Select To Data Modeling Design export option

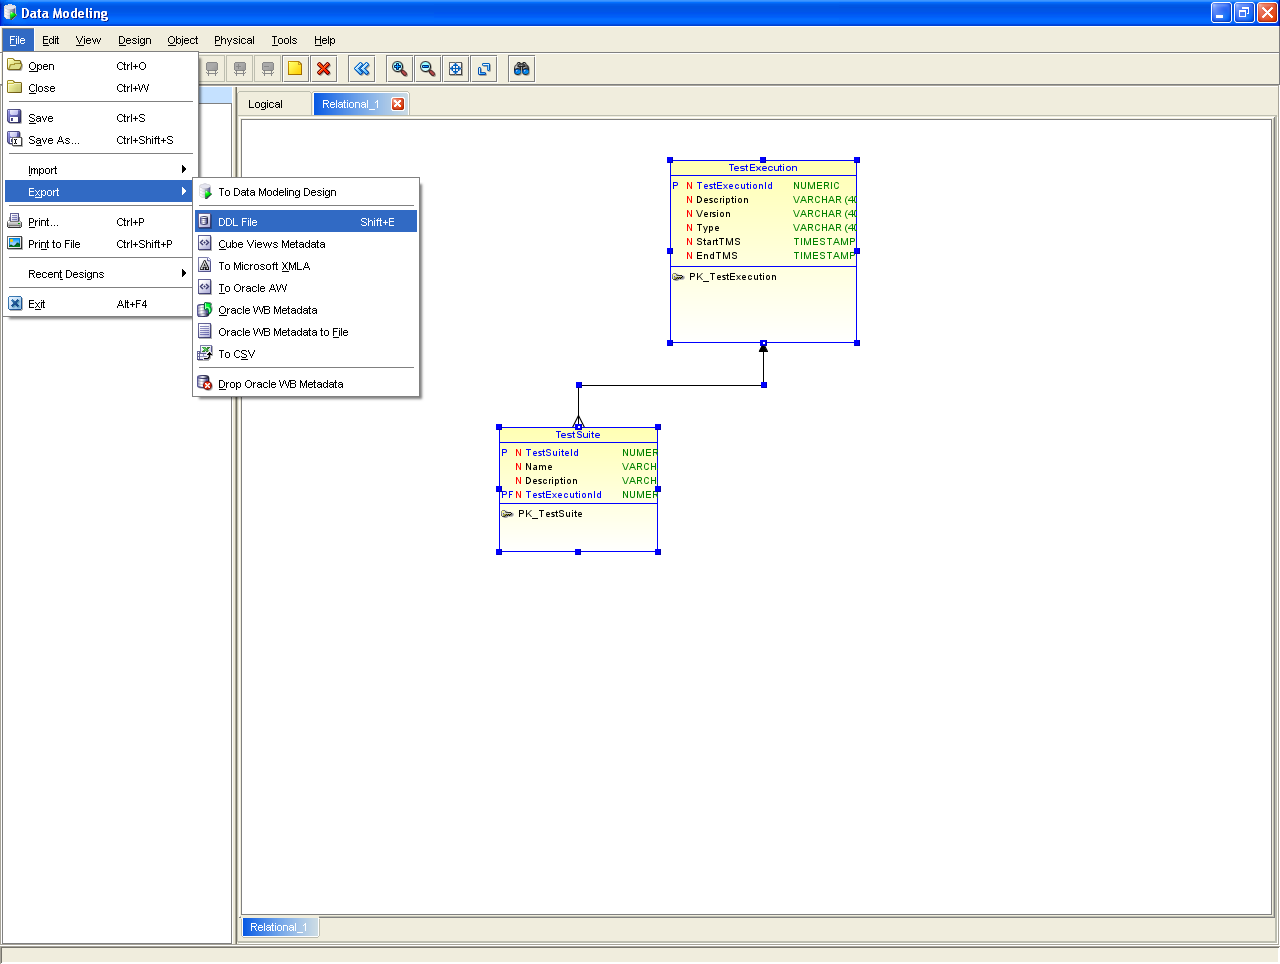tap(306, 192)
